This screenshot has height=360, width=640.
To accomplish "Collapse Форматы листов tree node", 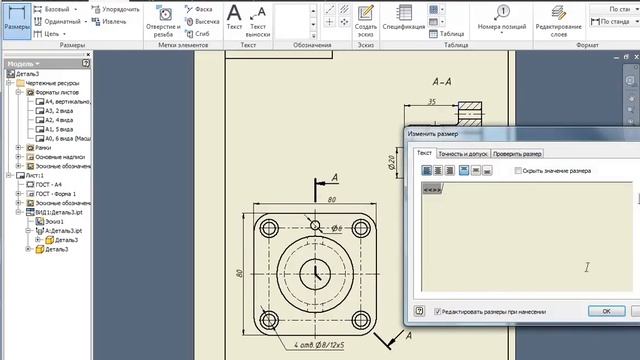I will tap(18, 93).
